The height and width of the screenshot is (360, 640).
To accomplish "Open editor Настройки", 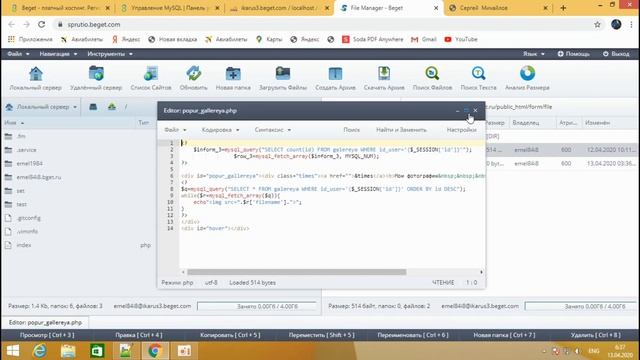I will click(x=462, y=130).
